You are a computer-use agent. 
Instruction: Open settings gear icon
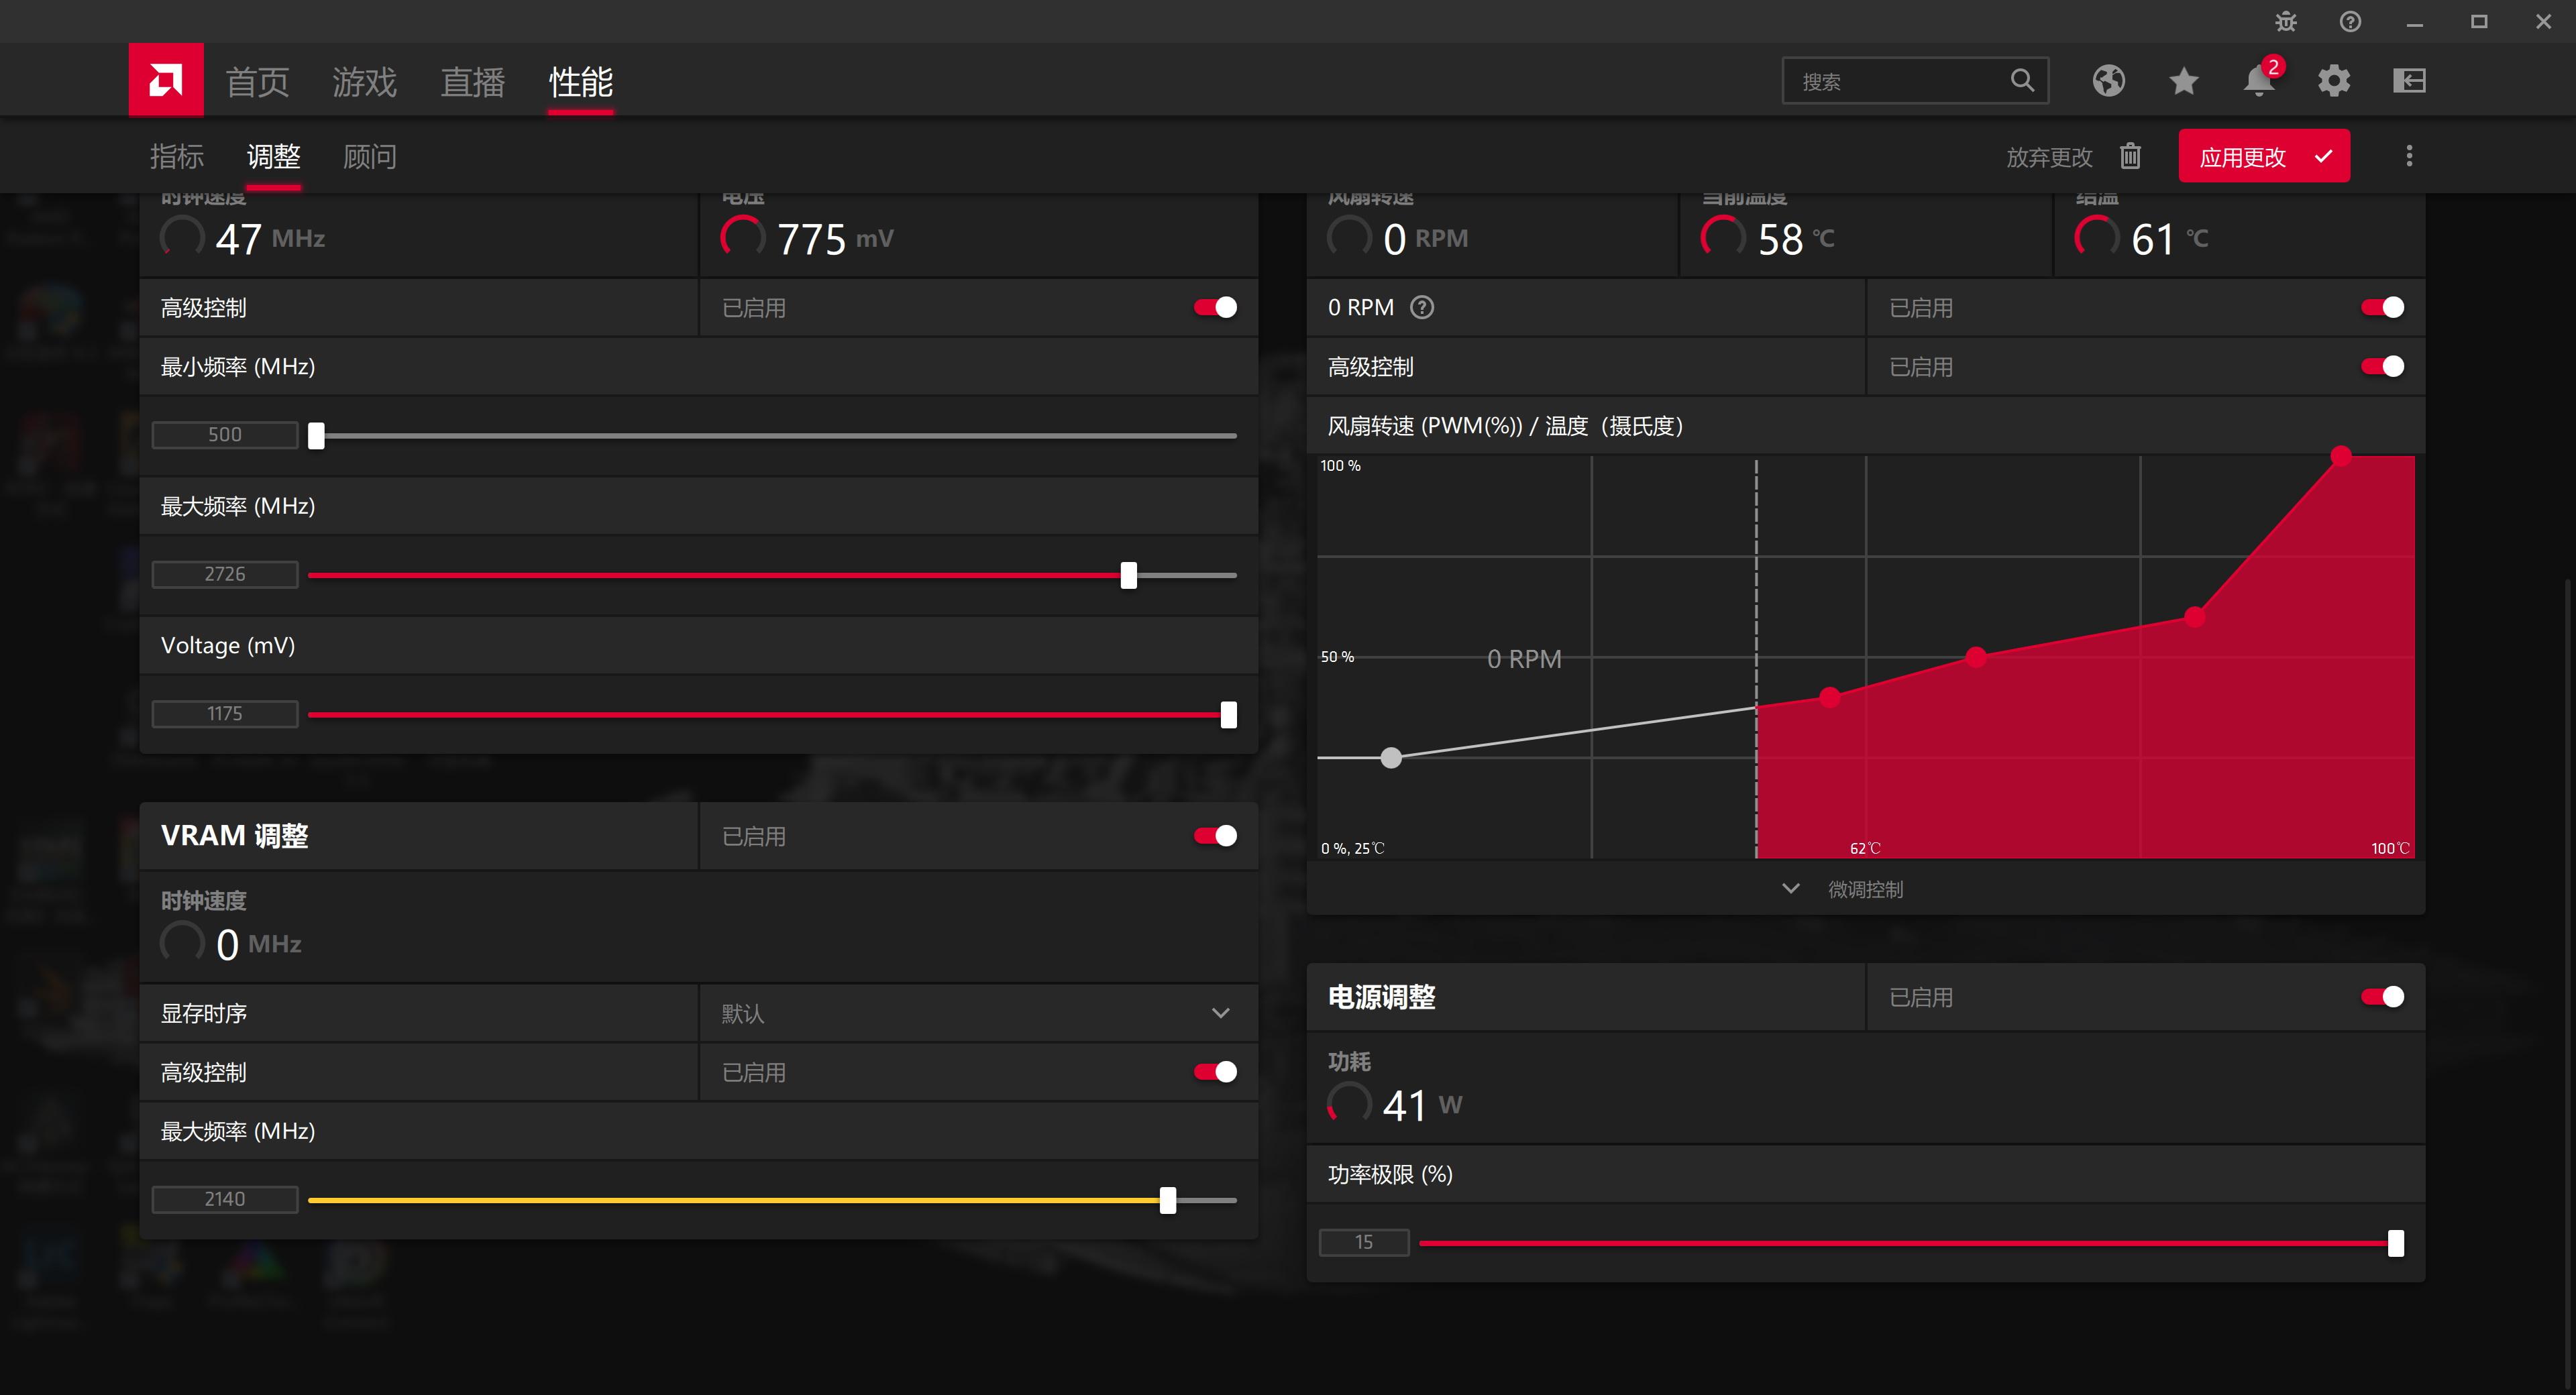(2334, 81)
